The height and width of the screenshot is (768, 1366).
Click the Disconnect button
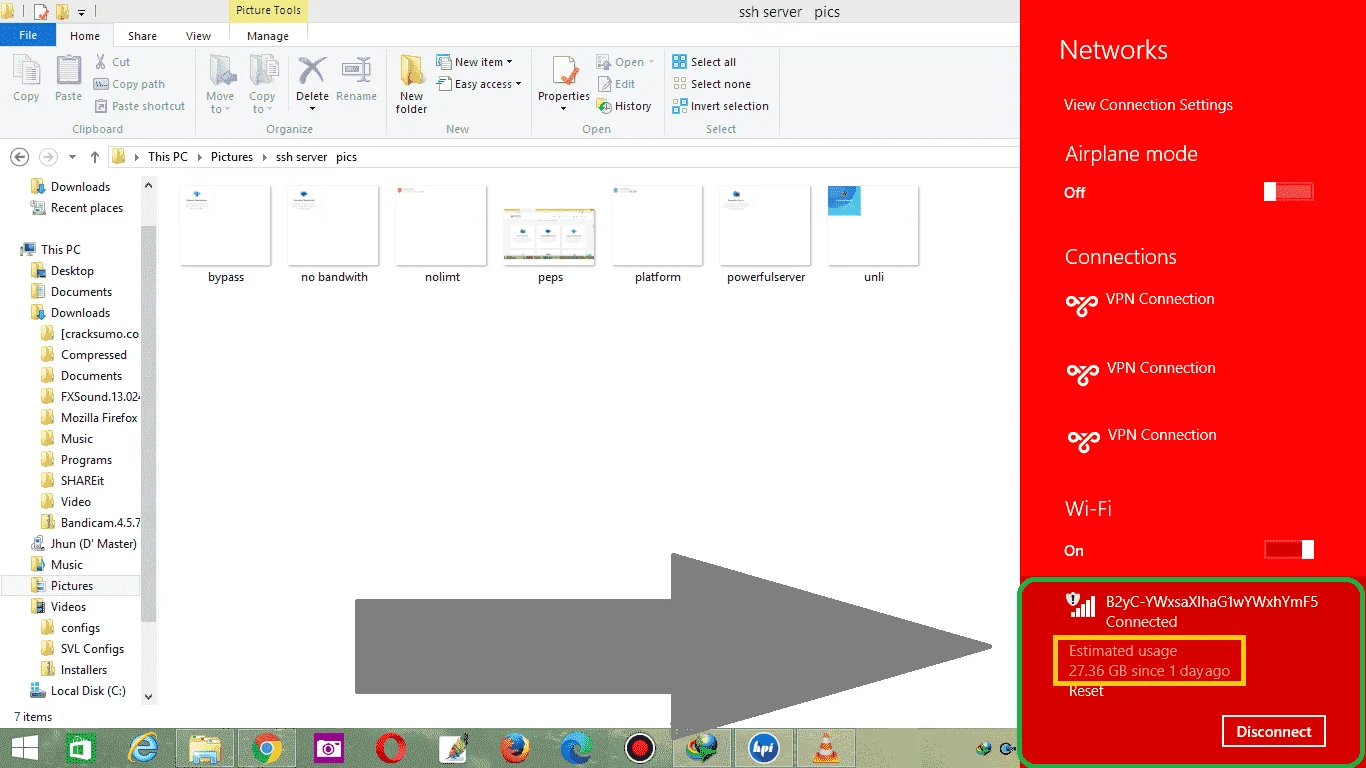point(1274,731)
